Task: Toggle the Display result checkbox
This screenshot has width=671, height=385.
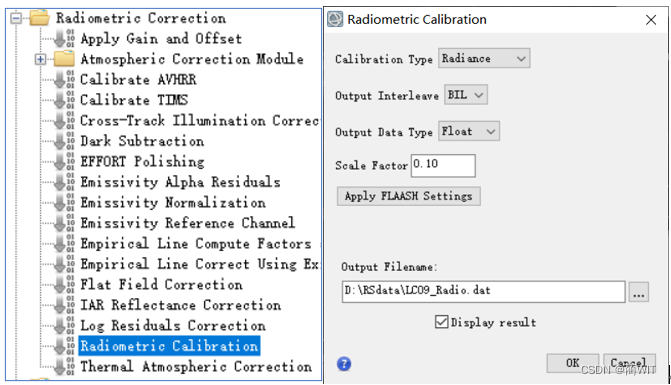Action: point(441,322)
